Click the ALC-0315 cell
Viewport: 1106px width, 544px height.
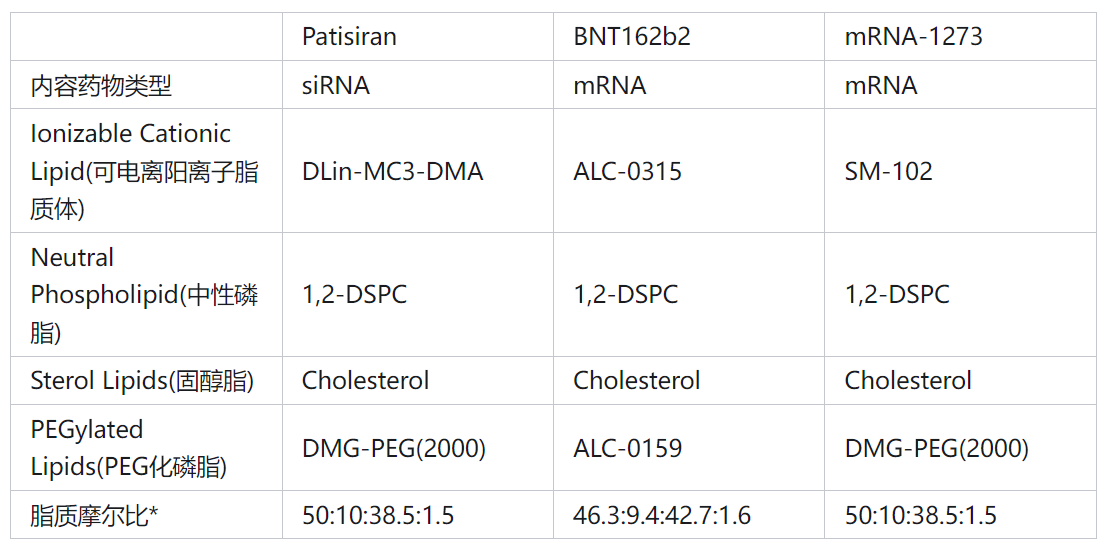coord(627,171)
